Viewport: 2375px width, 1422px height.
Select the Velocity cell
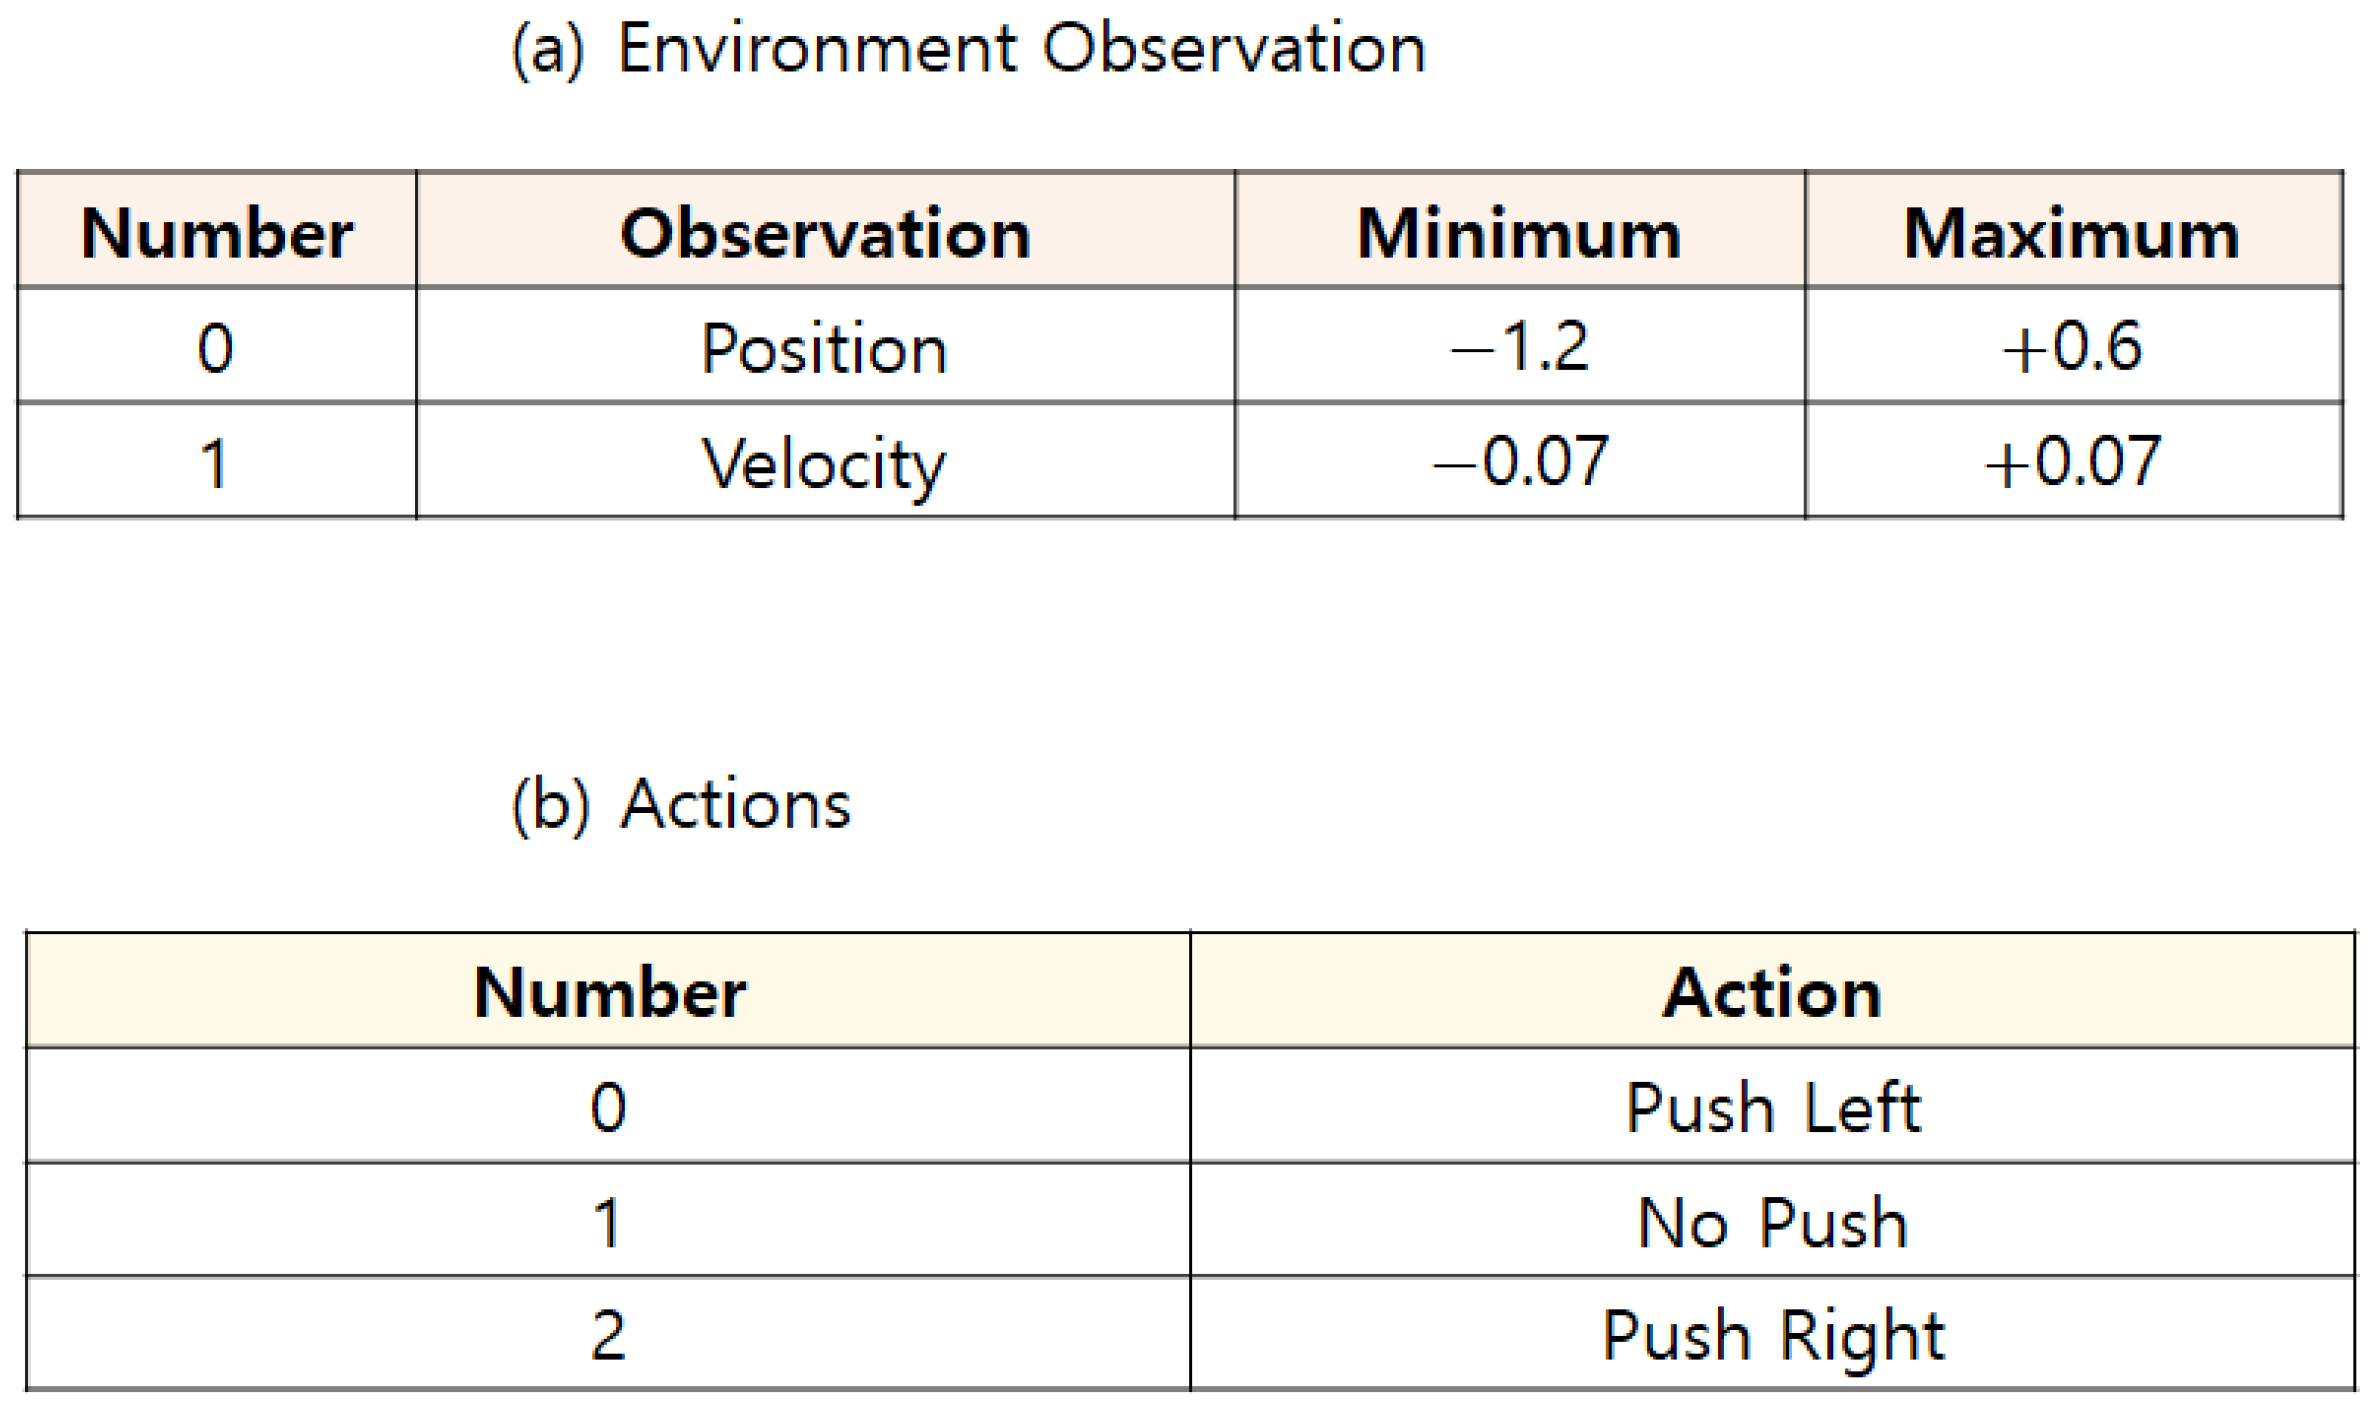[x=824, y=464]
